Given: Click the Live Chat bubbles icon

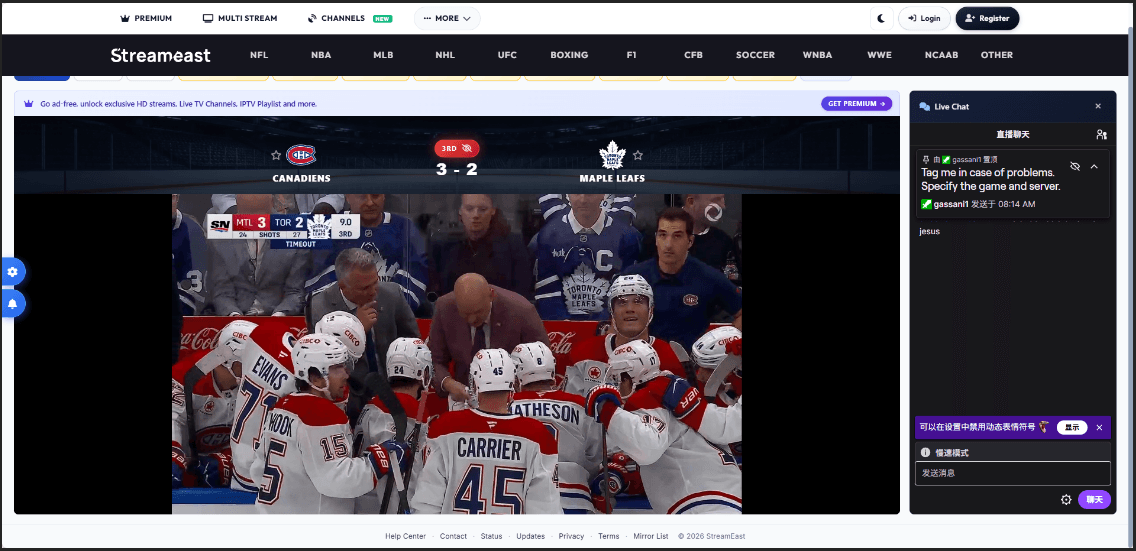Looking at the screenshot, I should point(924,106).
